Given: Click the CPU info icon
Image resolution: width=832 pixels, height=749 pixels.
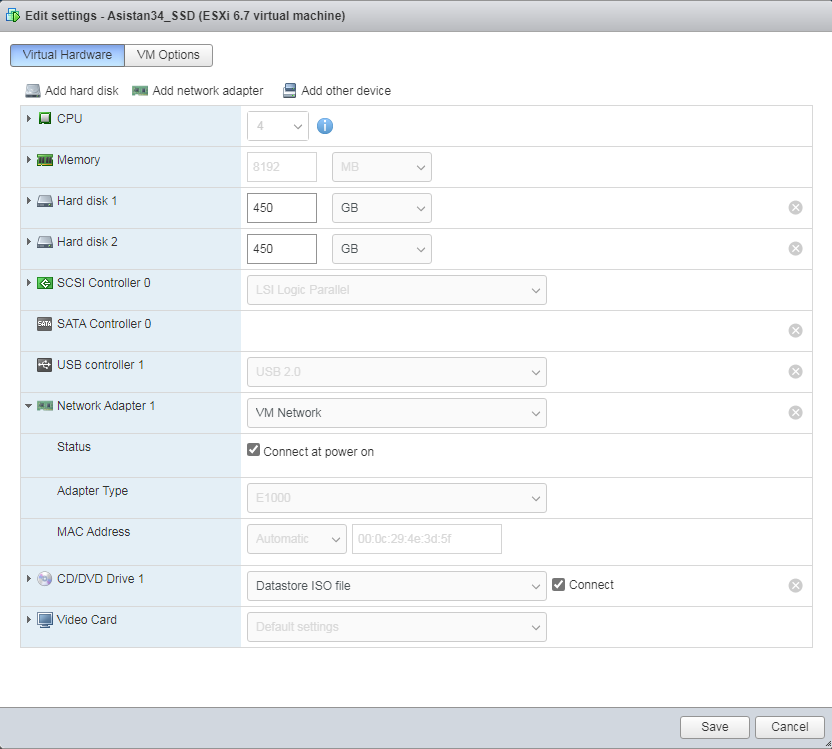Looking at the screenshot, I should pyautogui.click(x=324, y=126).
